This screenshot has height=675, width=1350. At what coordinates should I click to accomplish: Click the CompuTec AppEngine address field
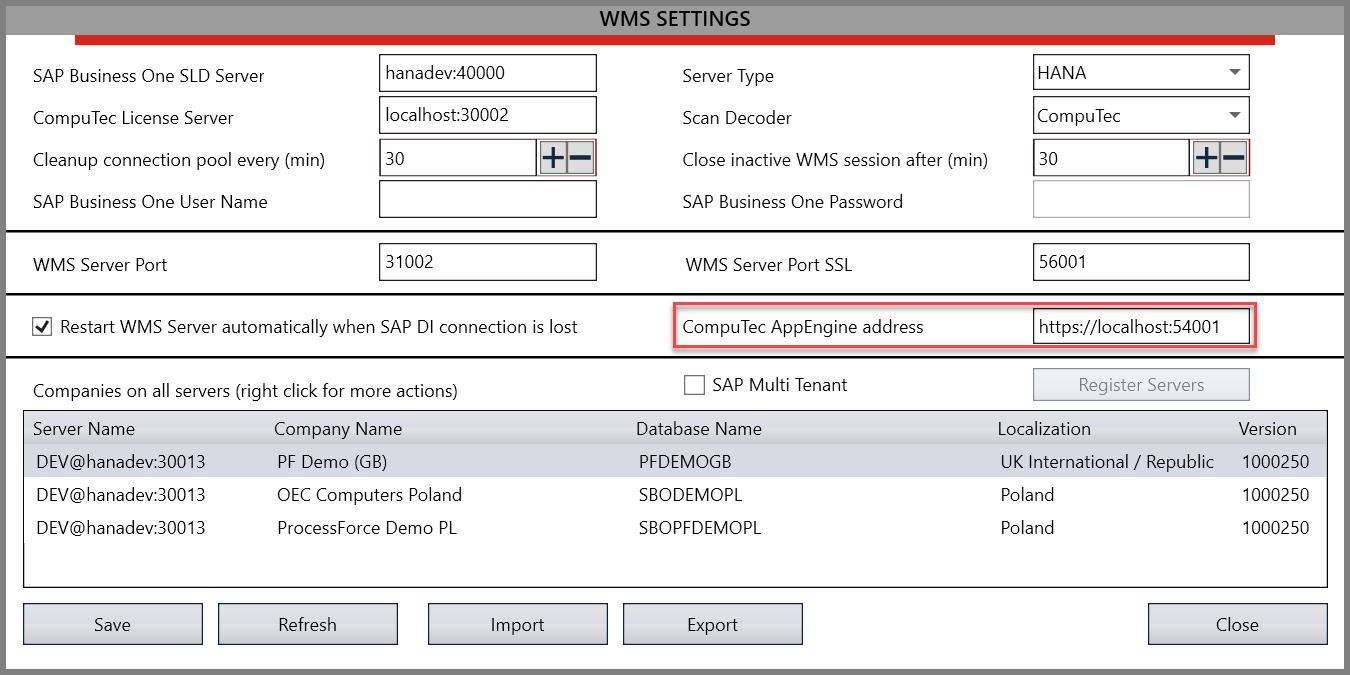point(1140,327)
